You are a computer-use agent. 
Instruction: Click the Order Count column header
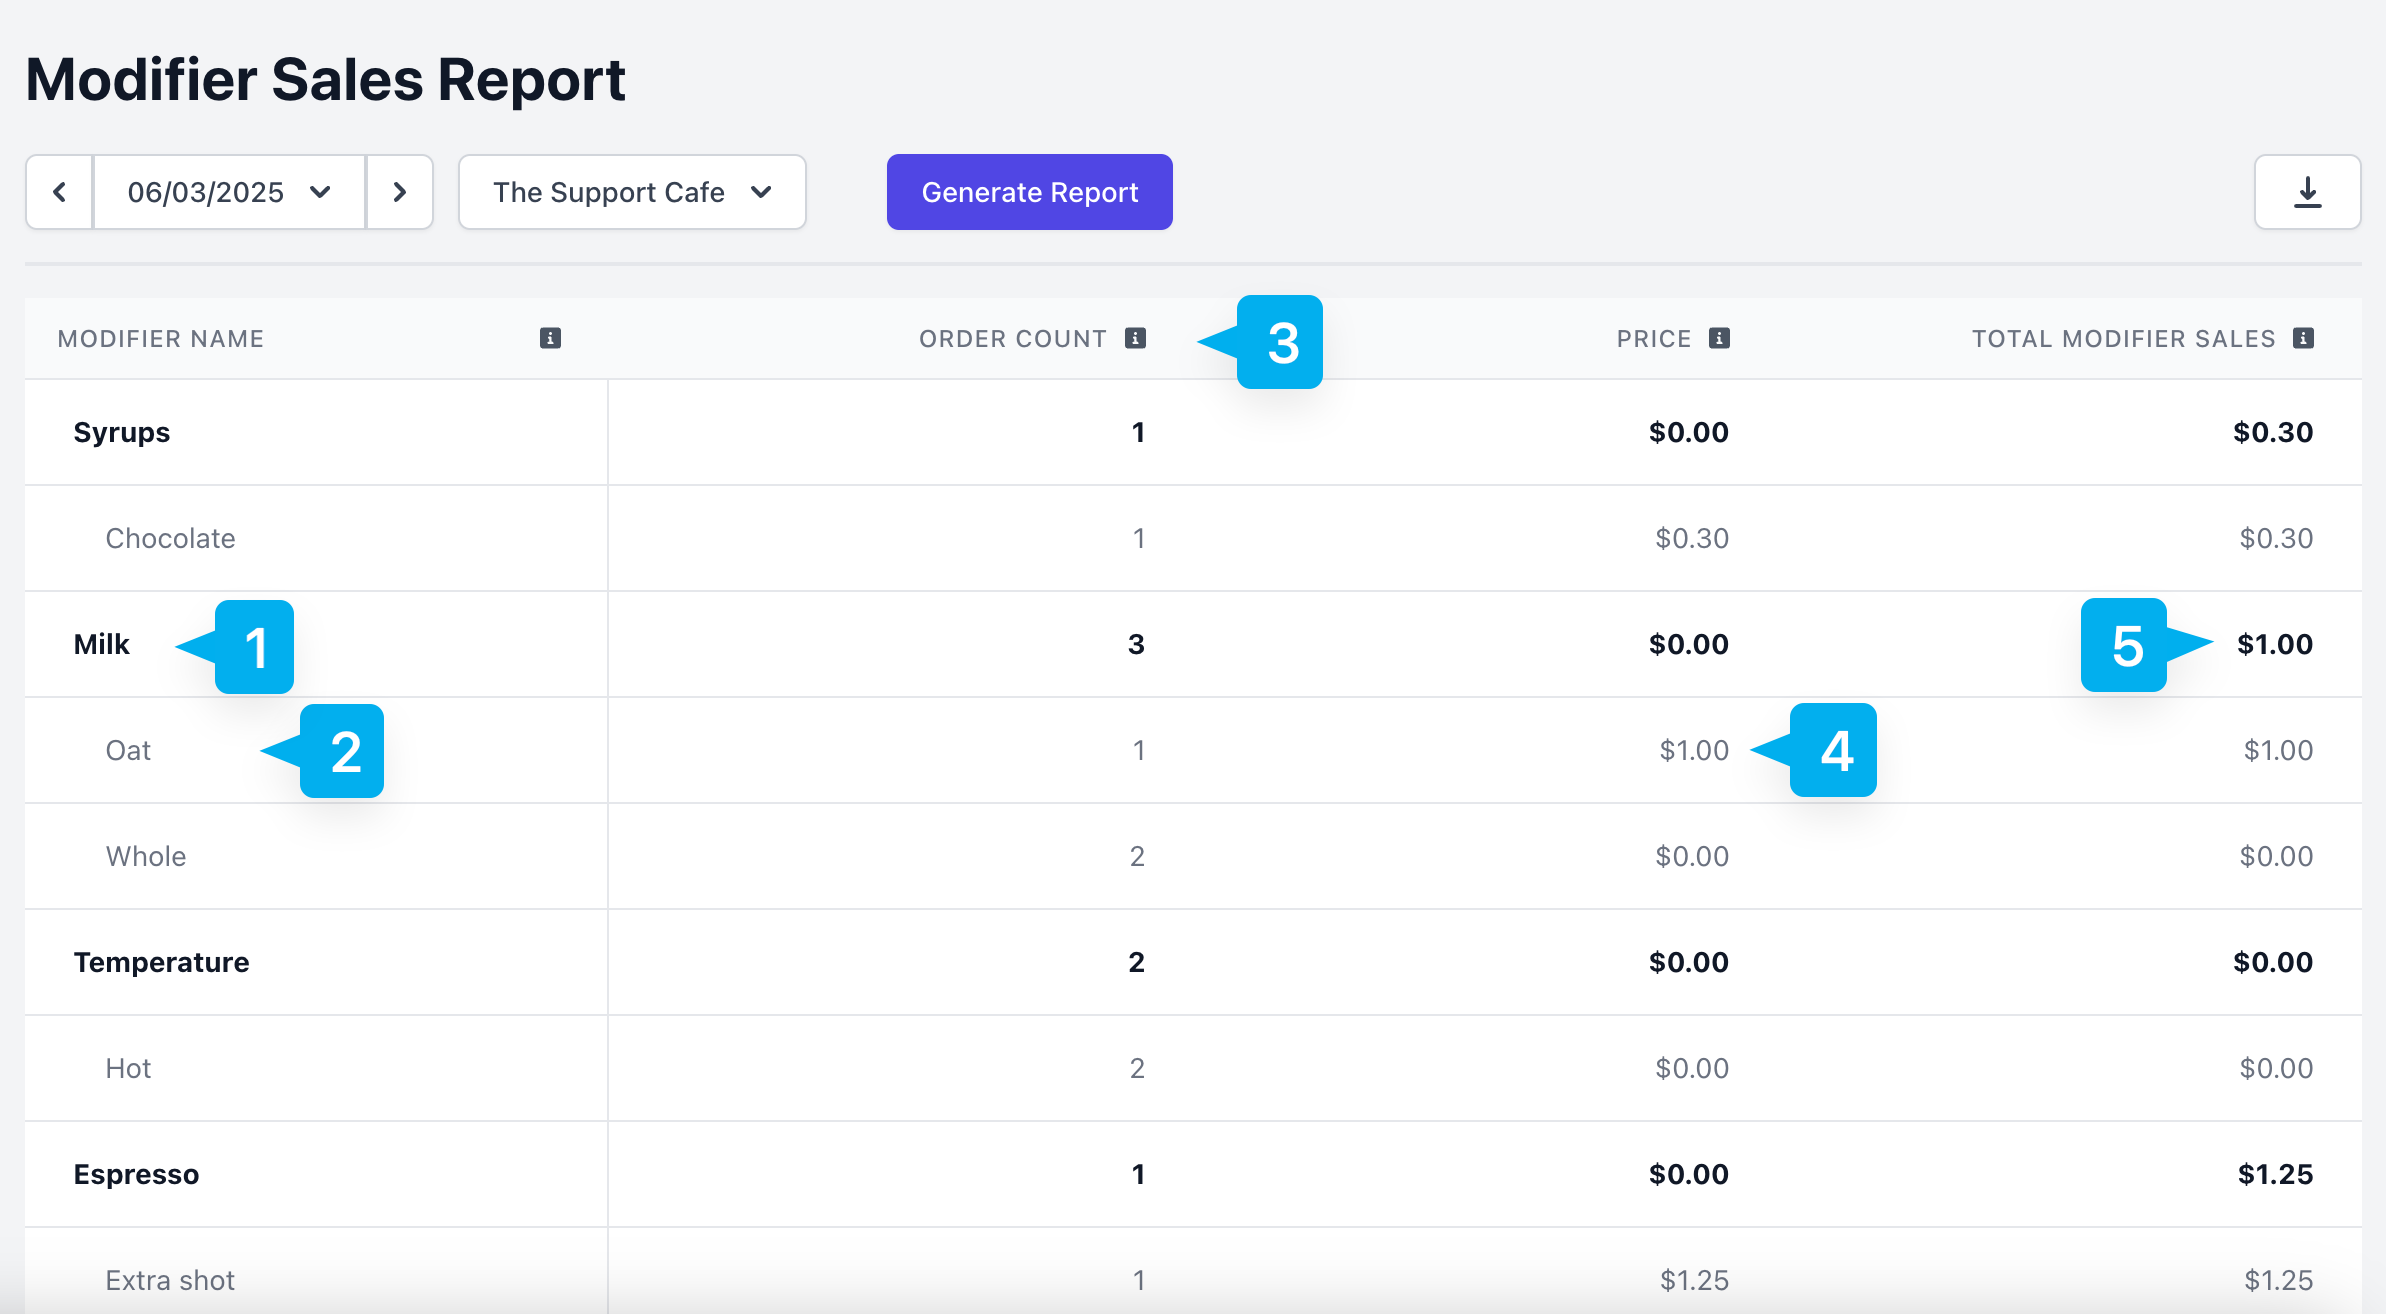[x=1012, y=339]
